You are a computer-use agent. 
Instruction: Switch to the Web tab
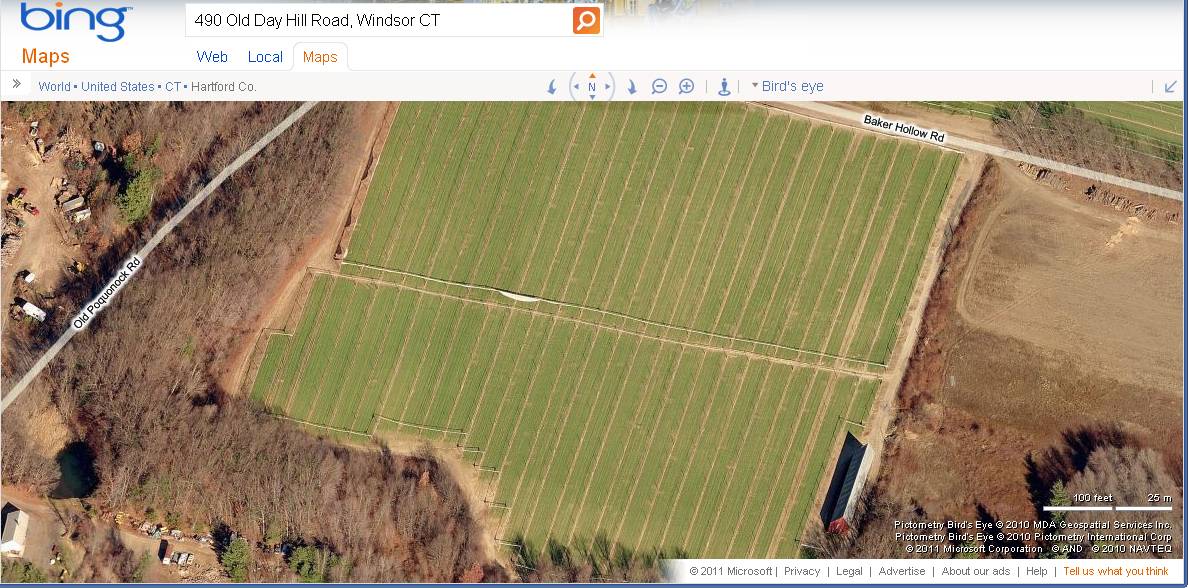click(x=212, y=57)
